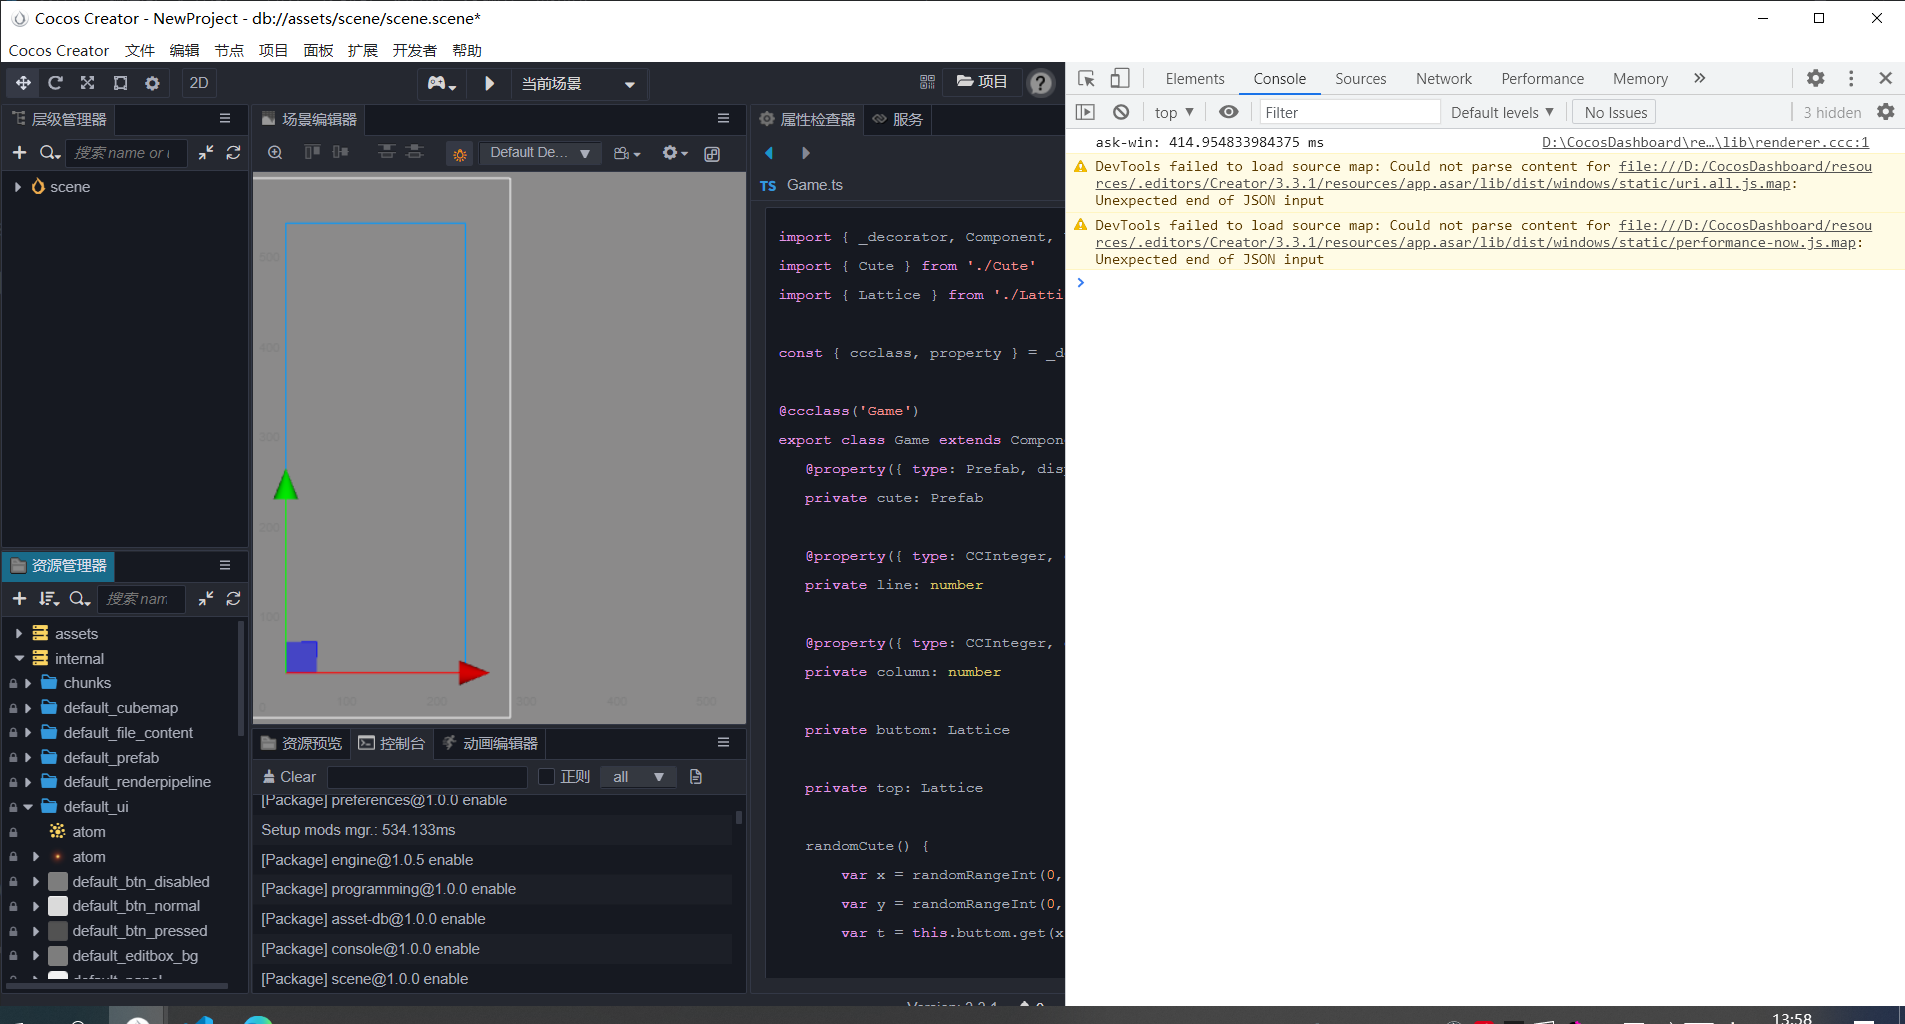Play the current scene preview

(x=489, y=83)
